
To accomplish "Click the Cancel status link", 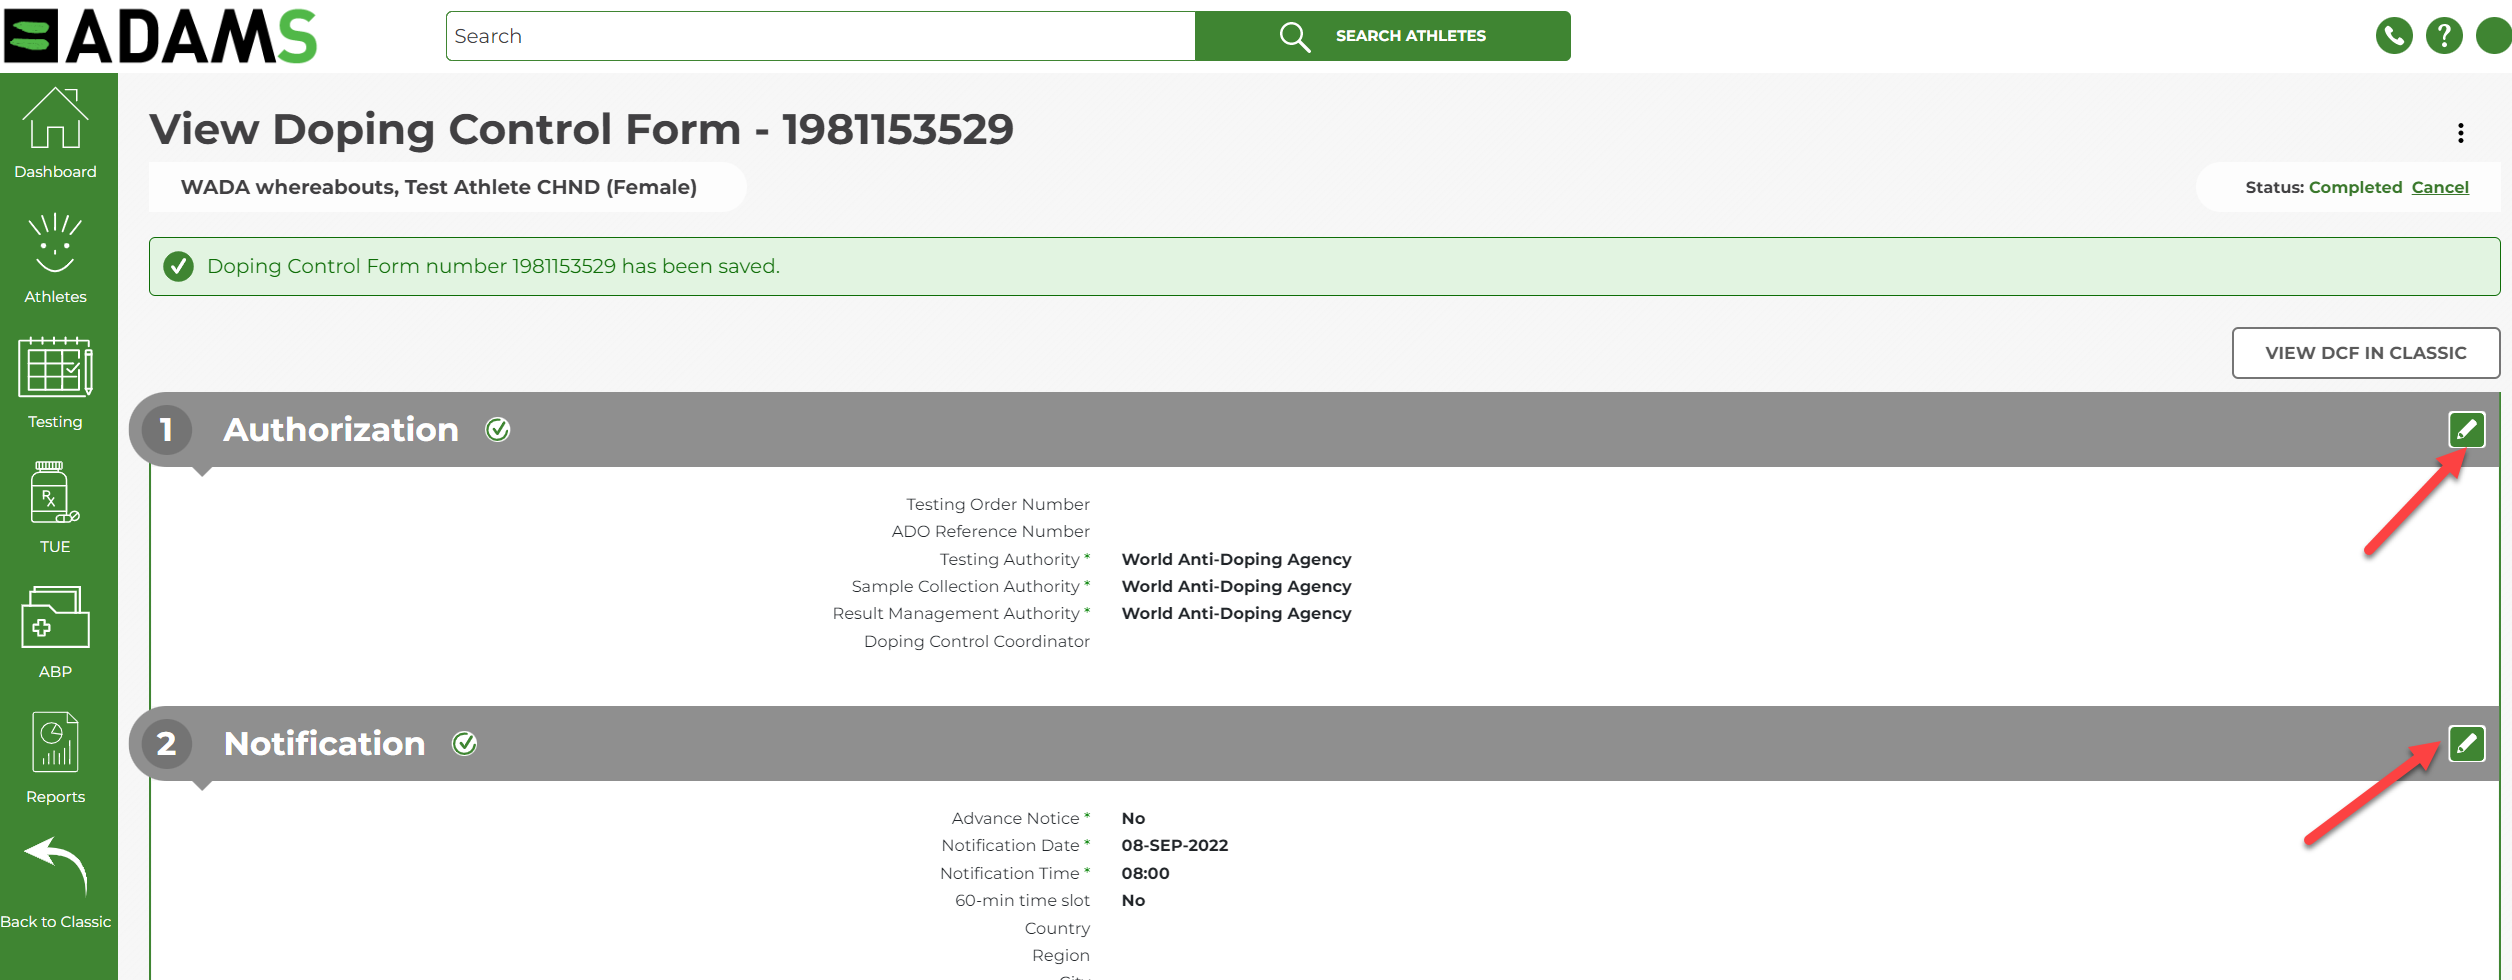I will pyautogui.click(x=2440, y=187).
